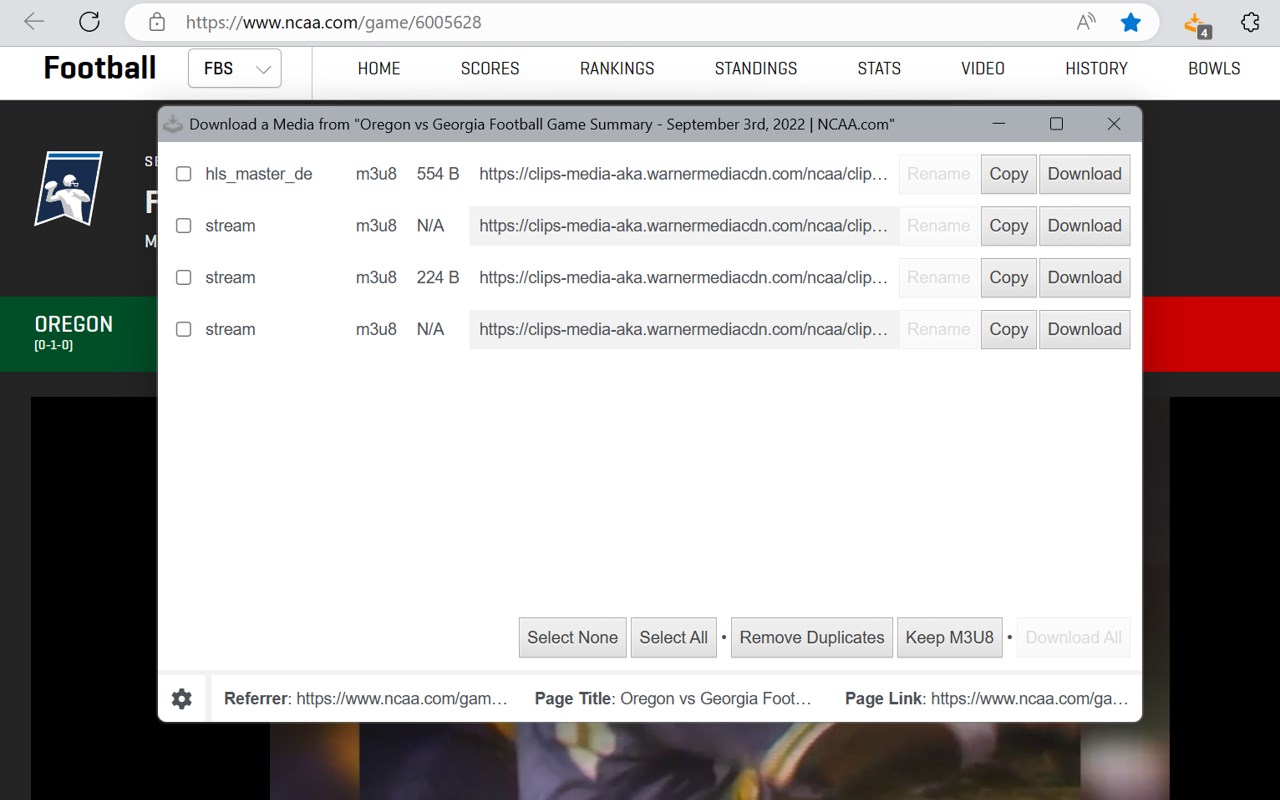Click the 554 B size value
This screenshot has height=800, width=1280.
(x=438, y=174)
